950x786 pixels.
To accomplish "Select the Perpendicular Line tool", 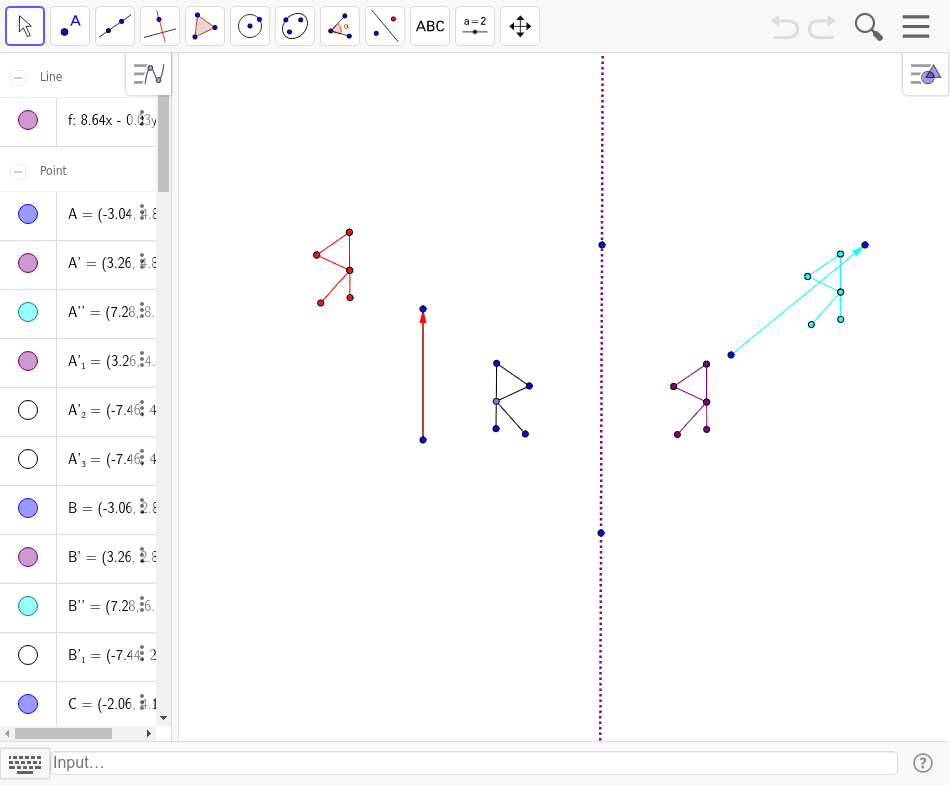I will 160,26.
